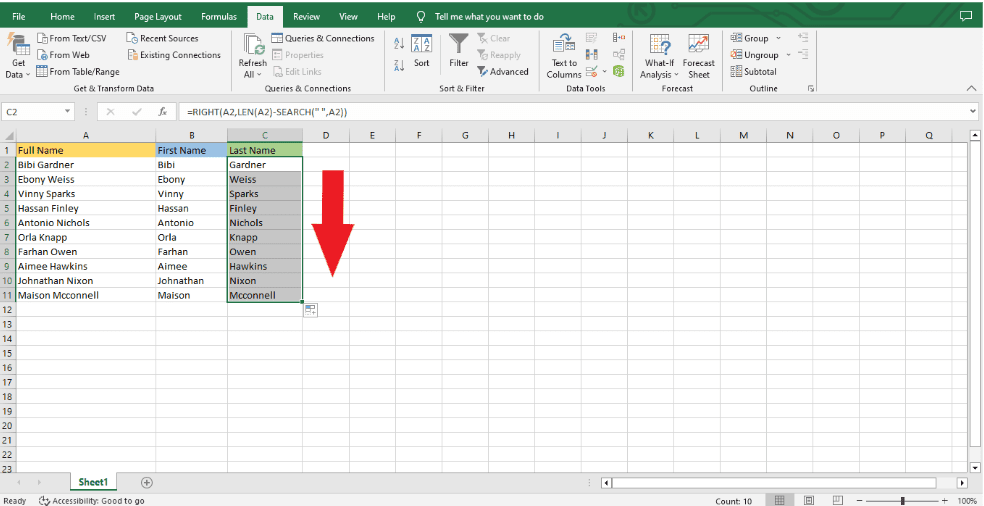Open the Review ribbon tab

coord(306,17)
